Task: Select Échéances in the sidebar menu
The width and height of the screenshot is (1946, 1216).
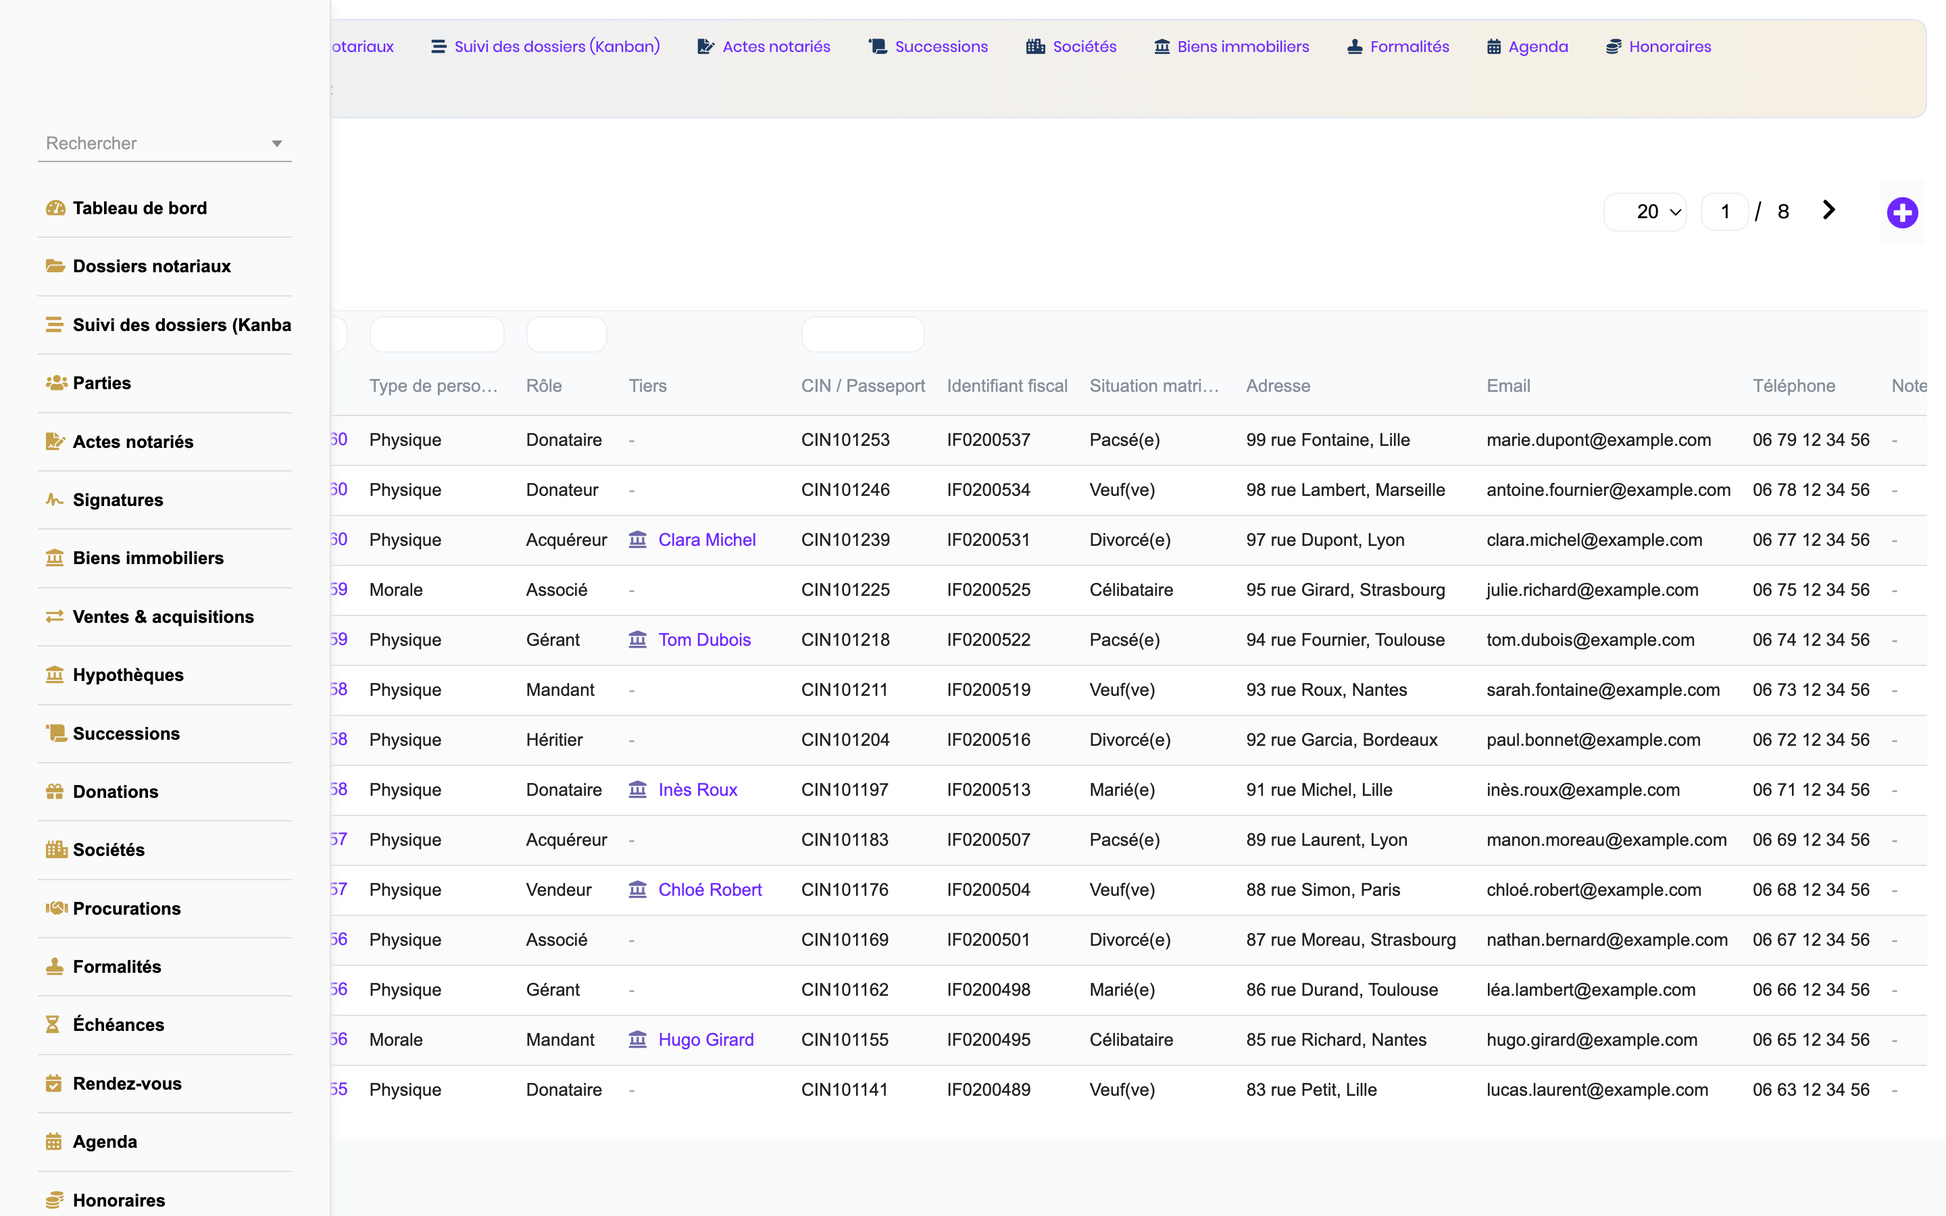Action: (165, 1024)
